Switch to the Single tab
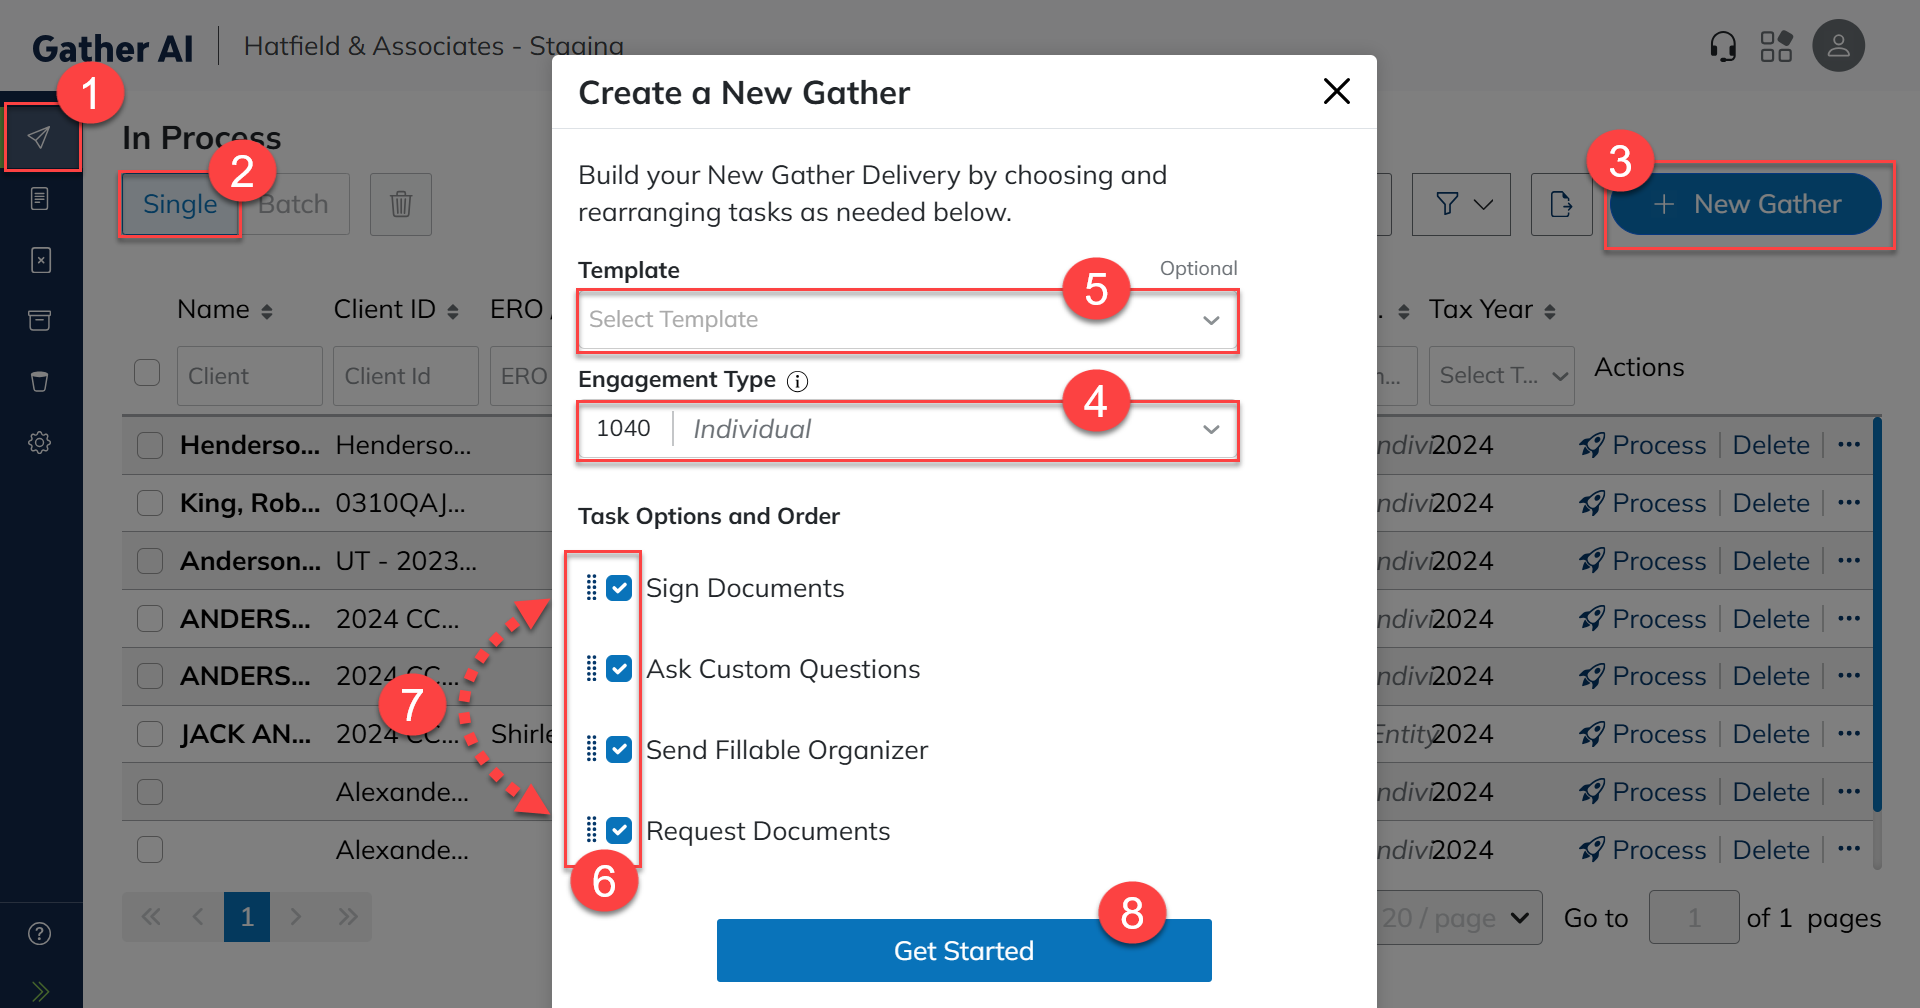The height and width of the screenshot is (1008, 1920). [x=179, y=204]
